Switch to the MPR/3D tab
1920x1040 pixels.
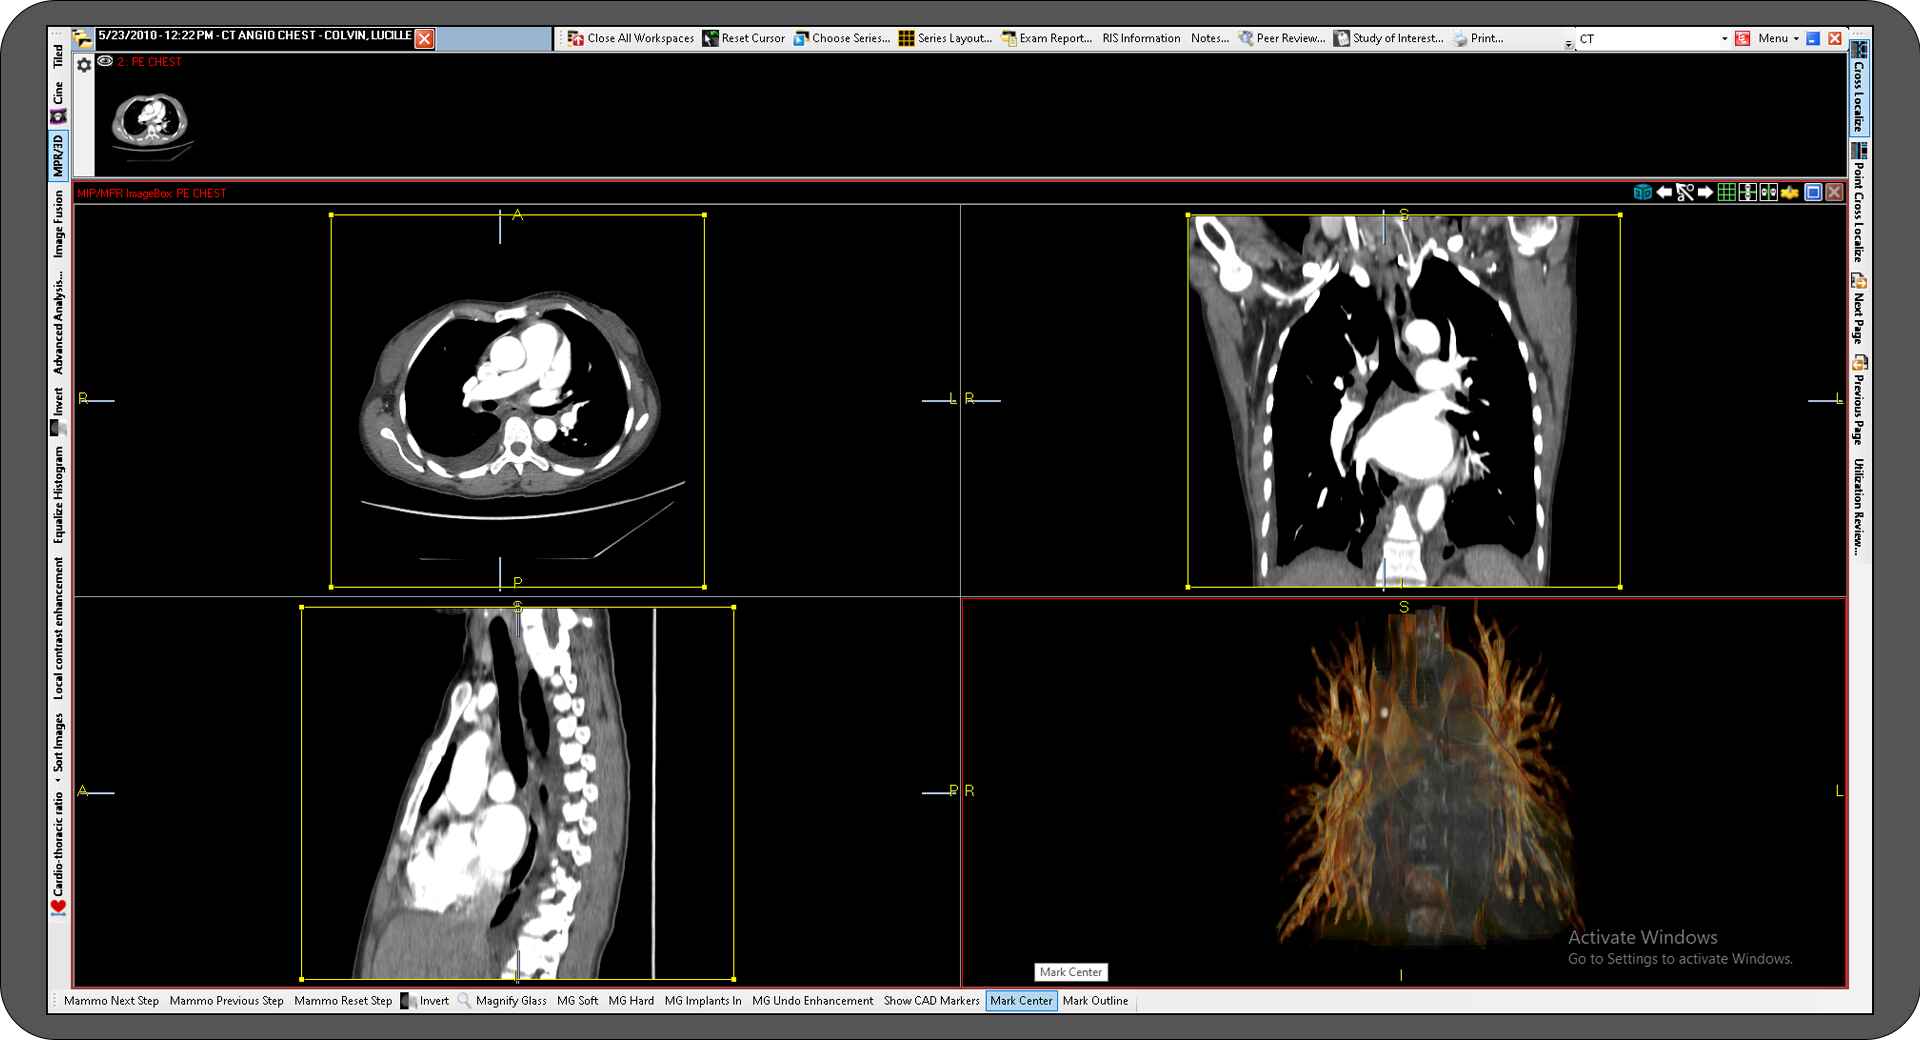pyautogui.click(x=57, y=152)
